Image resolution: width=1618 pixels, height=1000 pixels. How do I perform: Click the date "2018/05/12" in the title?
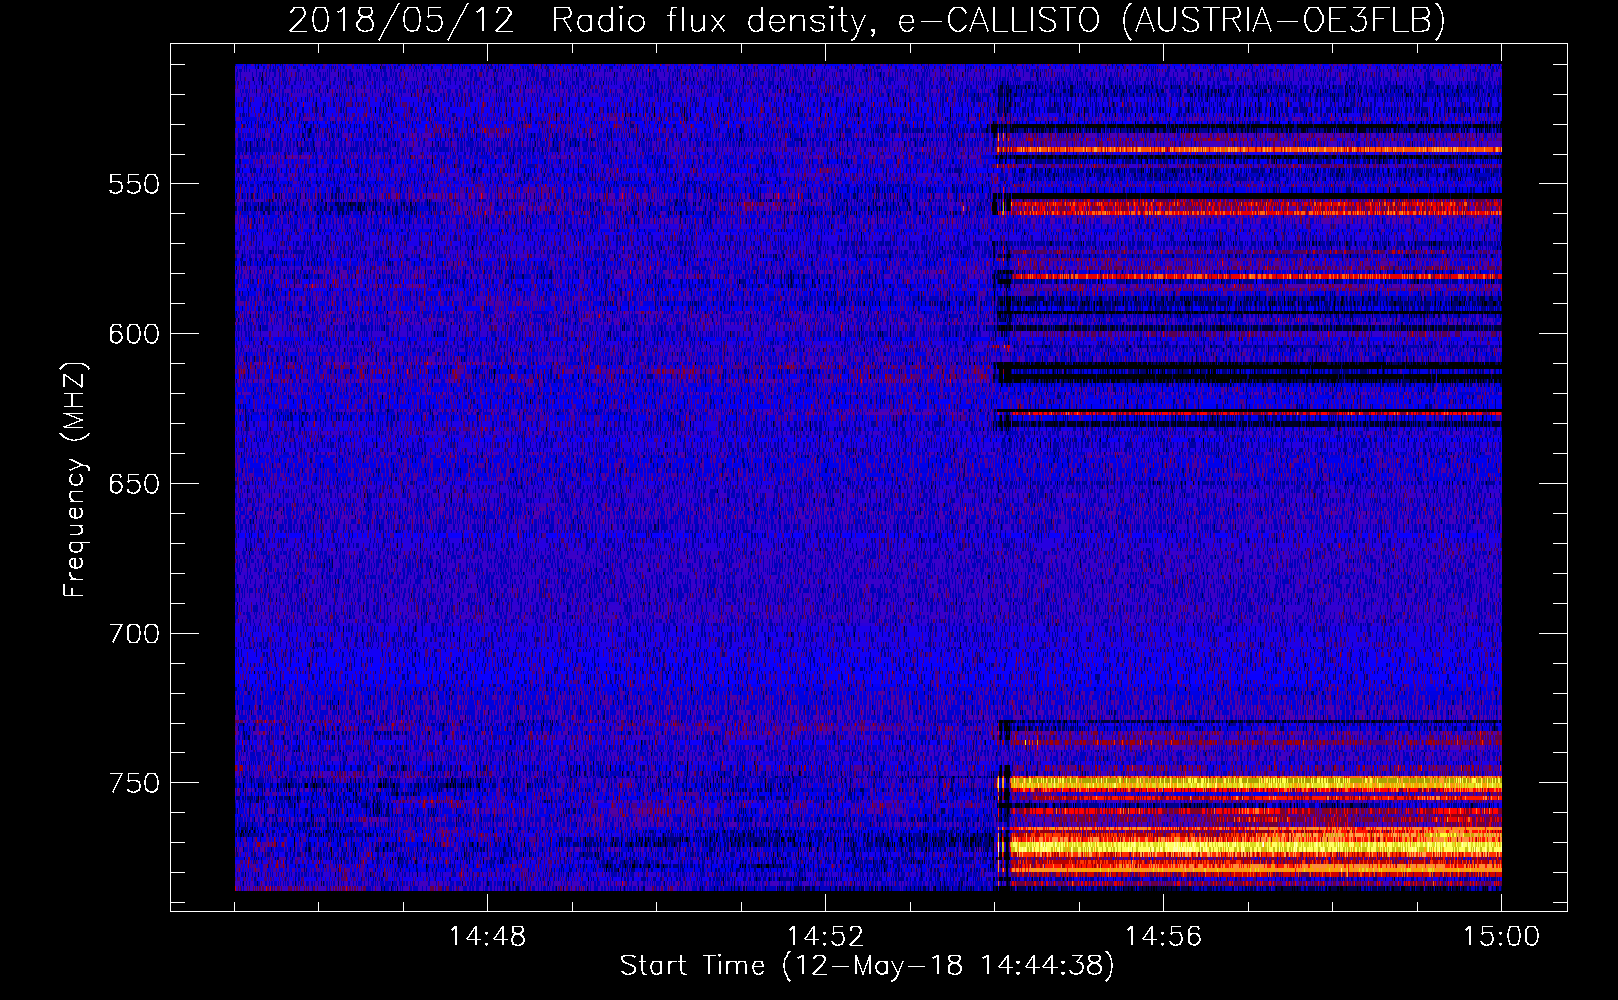click(401, 21)
